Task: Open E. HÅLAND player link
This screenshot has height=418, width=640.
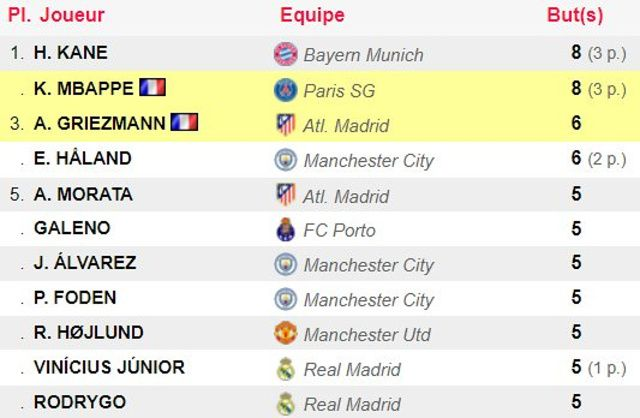Action: [82, 158]
